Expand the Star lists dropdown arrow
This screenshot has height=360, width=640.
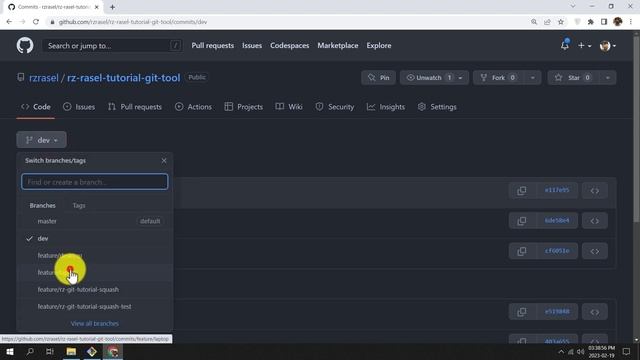608,78
